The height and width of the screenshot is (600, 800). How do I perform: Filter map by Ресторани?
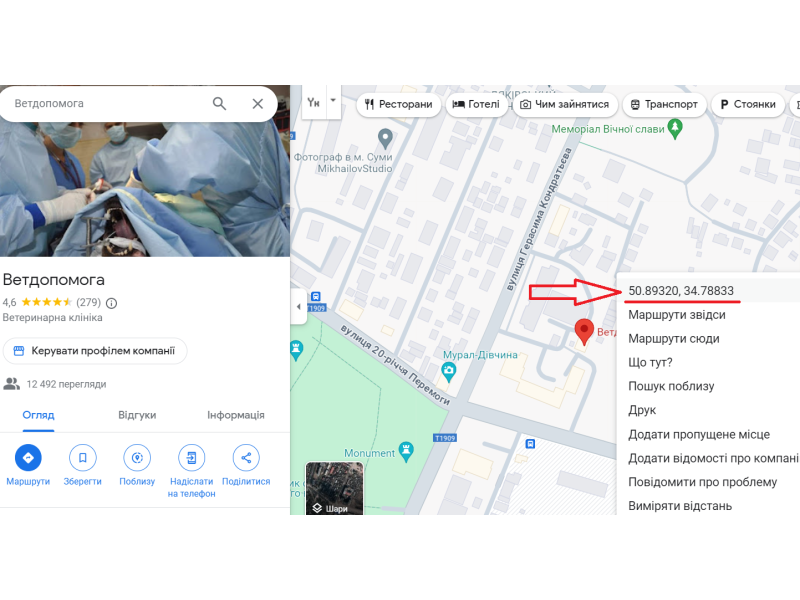tap(398, 105)
